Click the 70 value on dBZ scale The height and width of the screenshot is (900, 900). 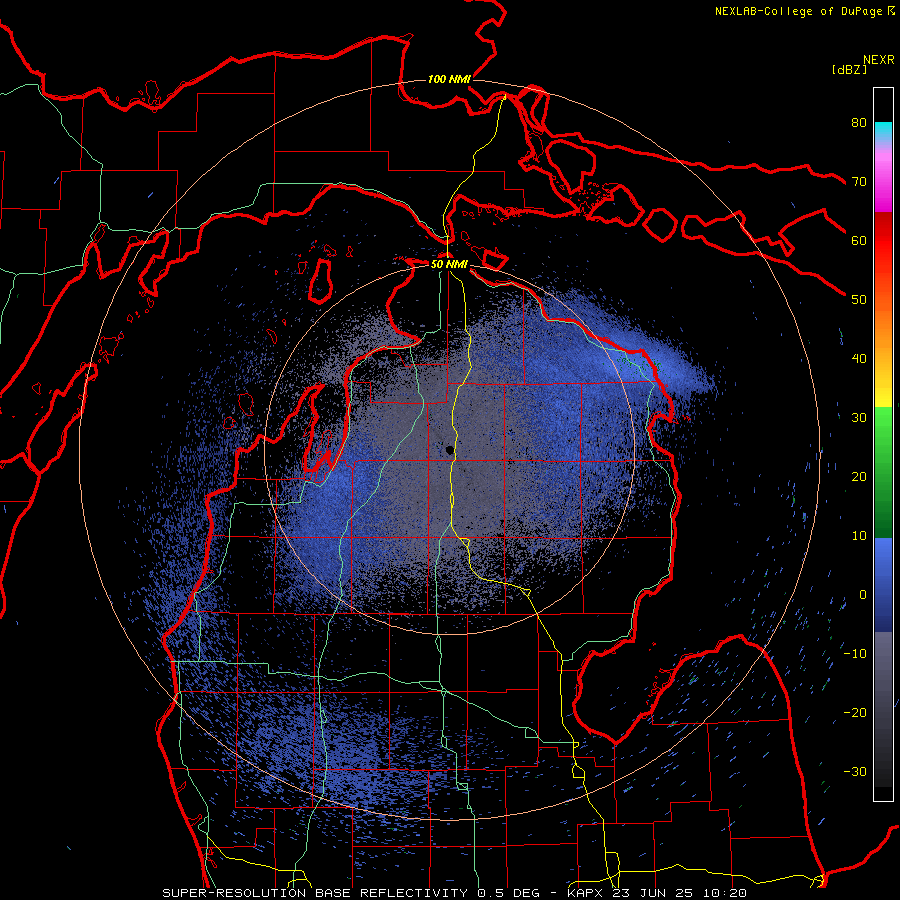859,182
